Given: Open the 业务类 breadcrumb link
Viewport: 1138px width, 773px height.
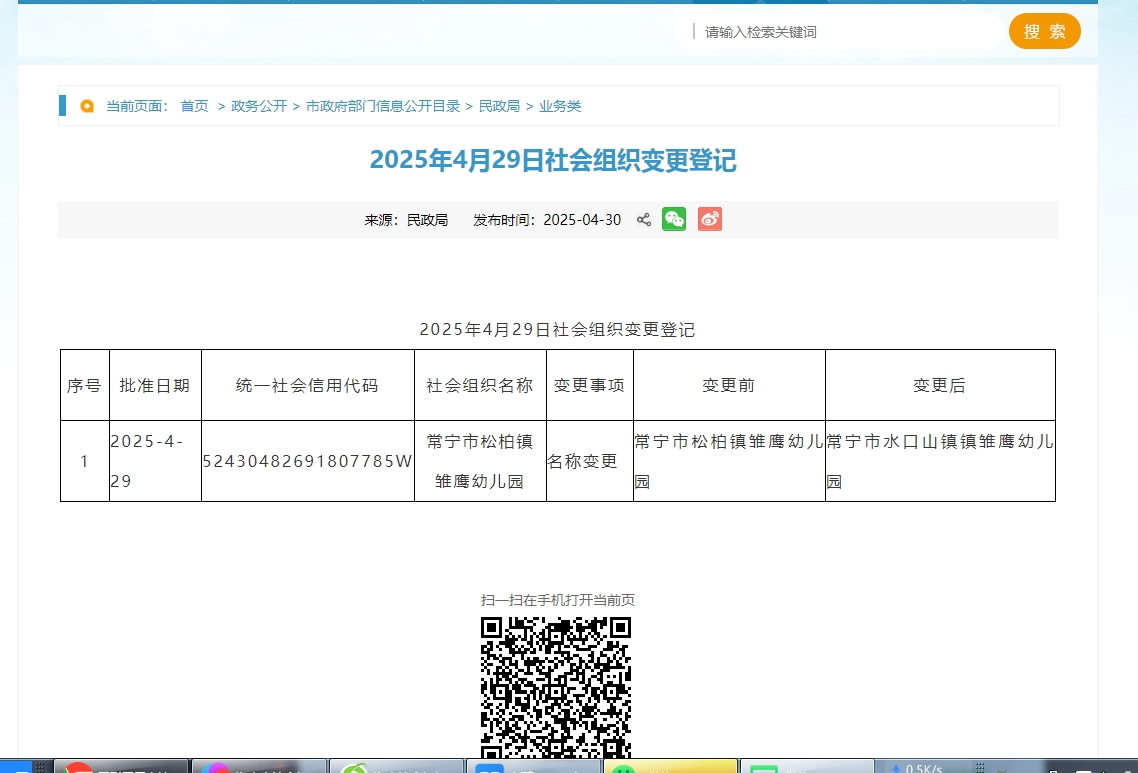Looking at the screenshot, I should coord(560,106).
